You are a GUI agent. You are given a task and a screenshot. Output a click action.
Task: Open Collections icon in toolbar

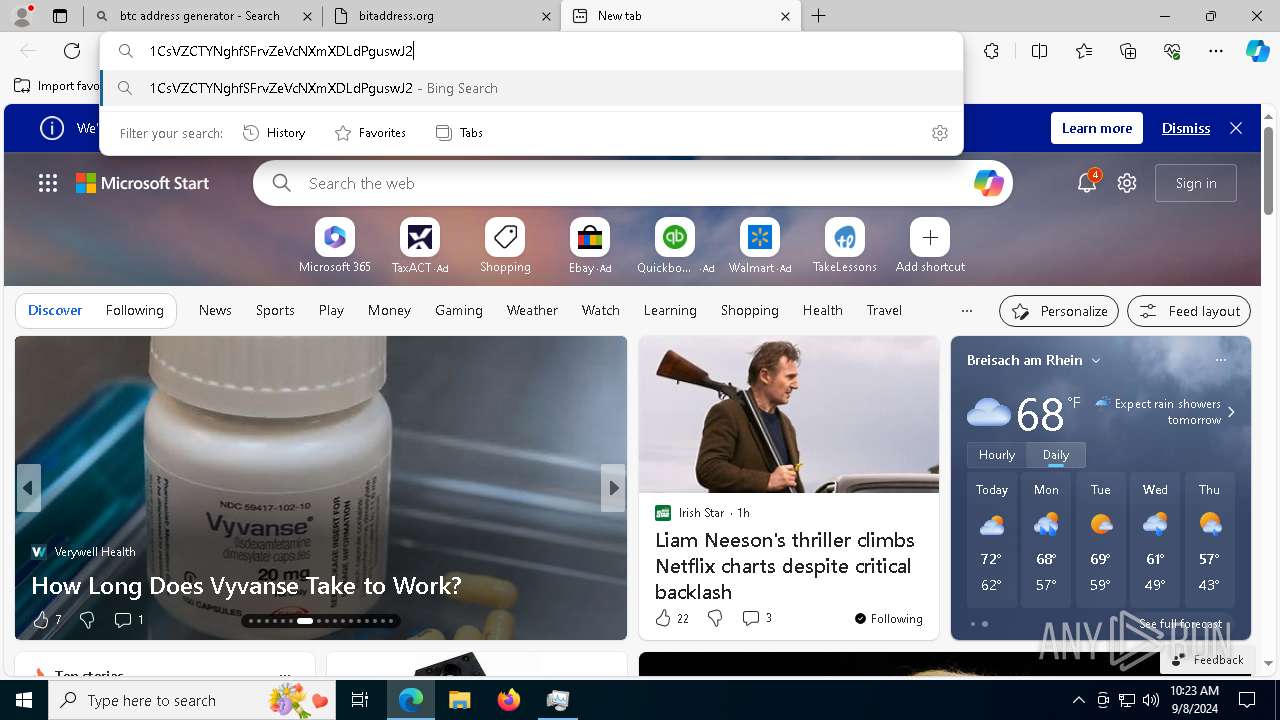[x=1128, y=51]
